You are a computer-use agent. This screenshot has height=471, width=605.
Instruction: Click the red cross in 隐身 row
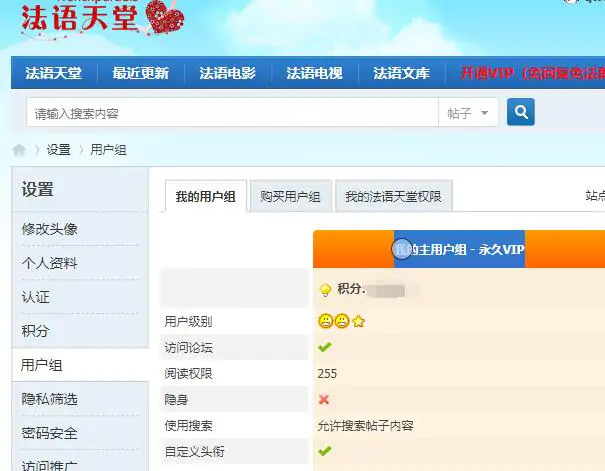click(x=324, y=399)
